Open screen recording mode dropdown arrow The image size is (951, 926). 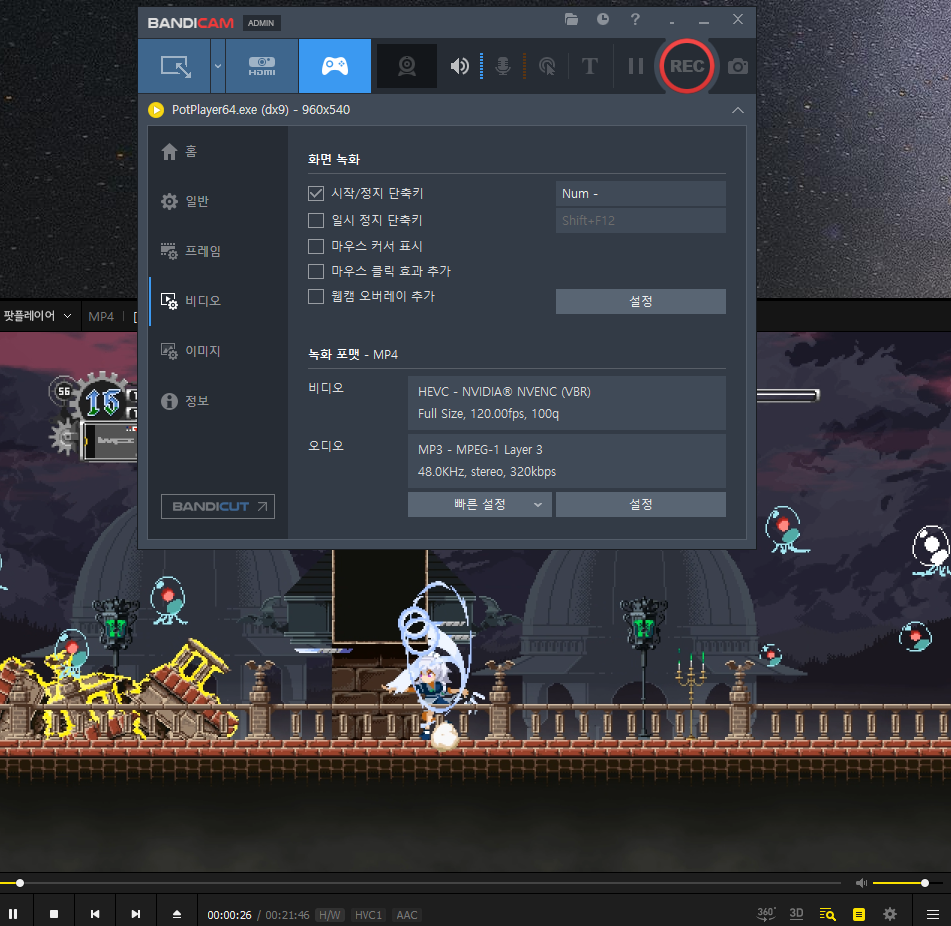point(218,66)
